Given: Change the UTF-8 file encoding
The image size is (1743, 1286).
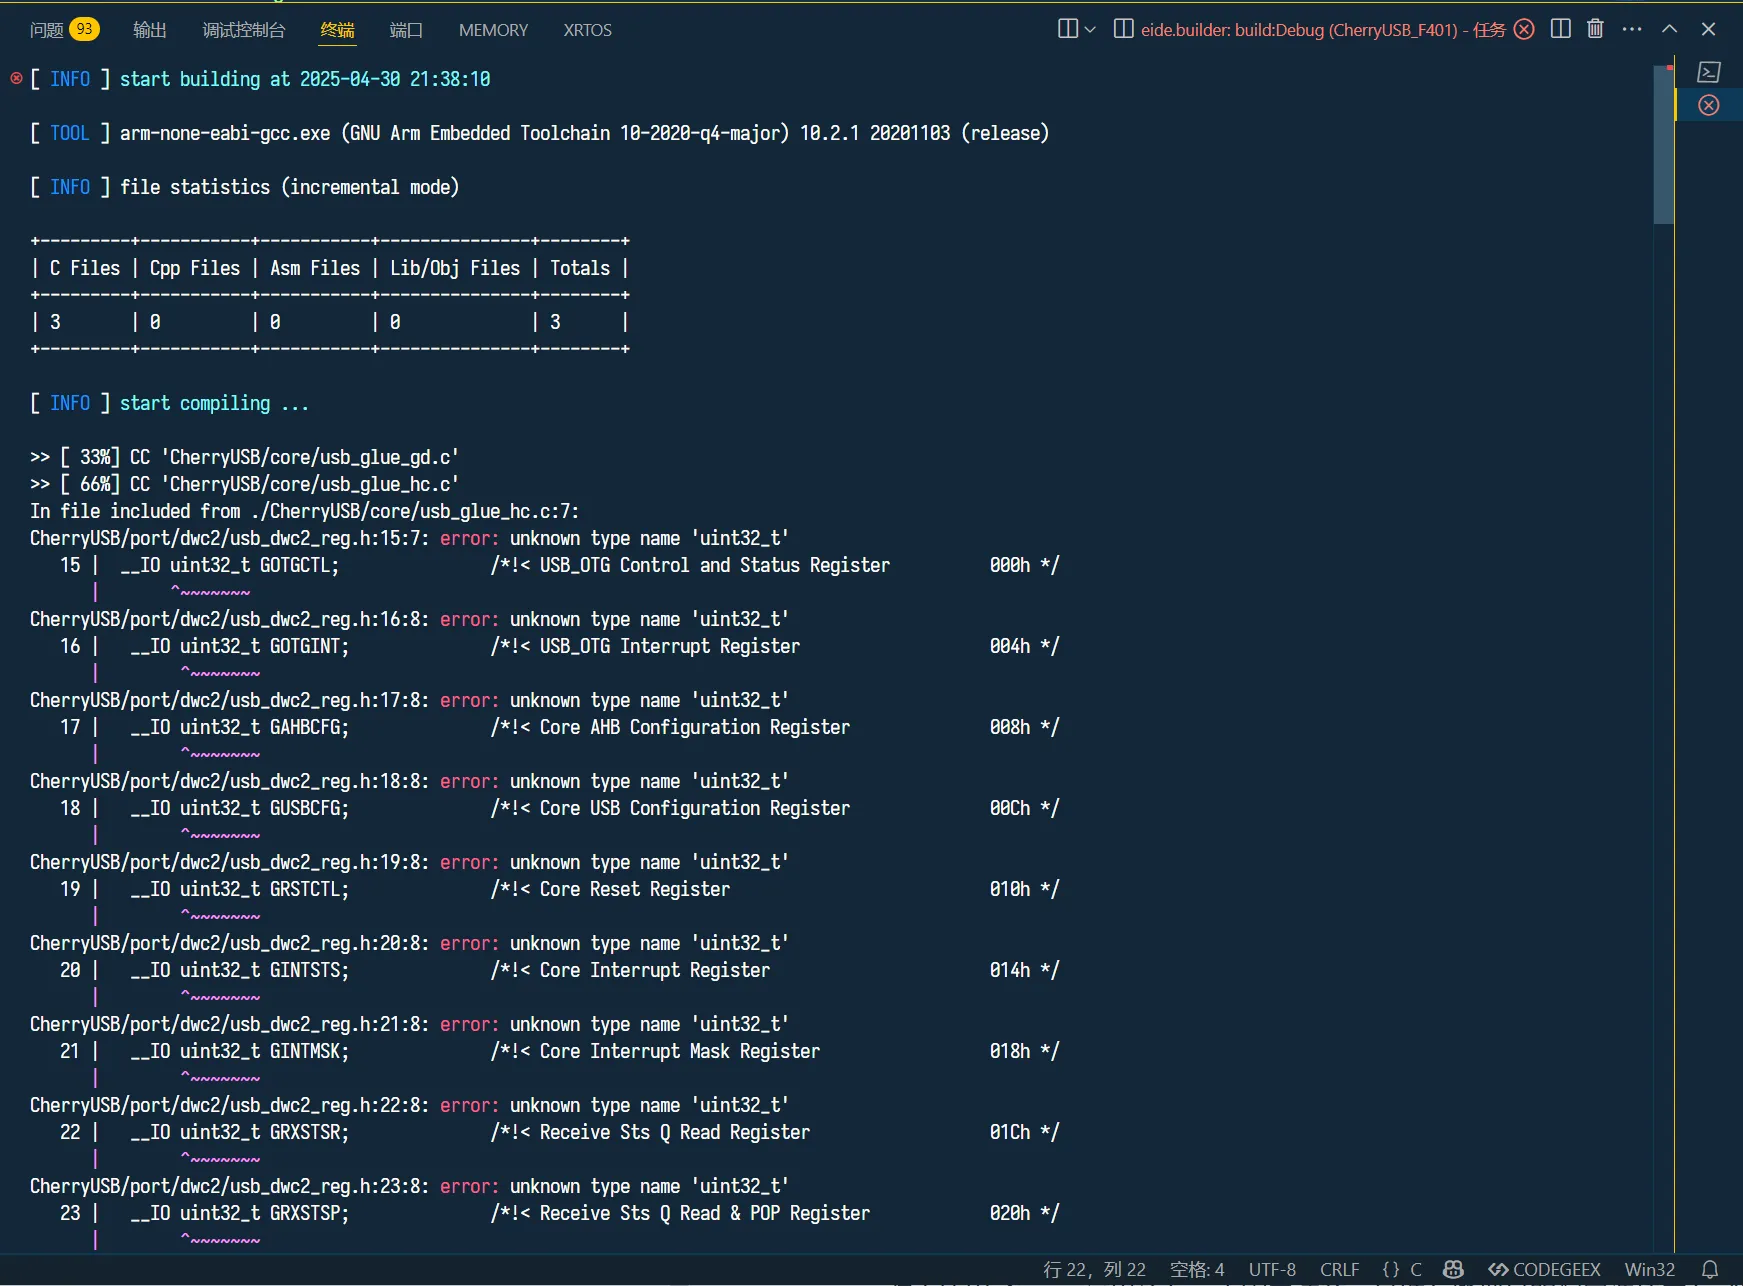Looking at the screenshot, I should point(1272,1269).
